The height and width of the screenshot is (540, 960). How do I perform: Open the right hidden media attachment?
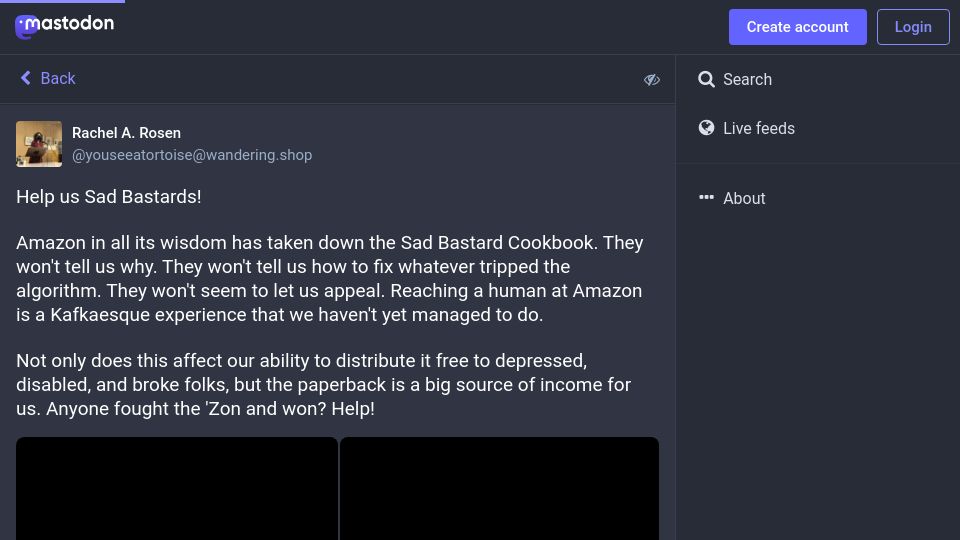tap(500, 489)
